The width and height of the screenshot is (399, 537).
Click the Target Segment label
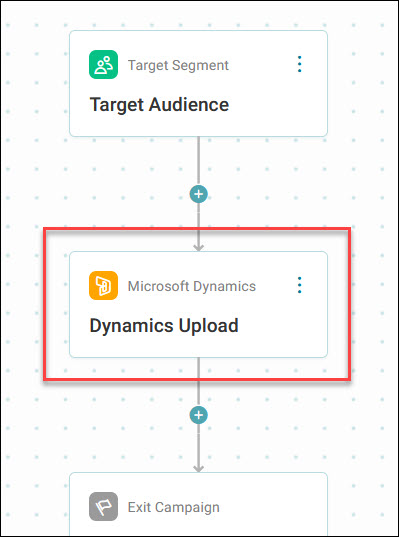click(x=178, y=65)
